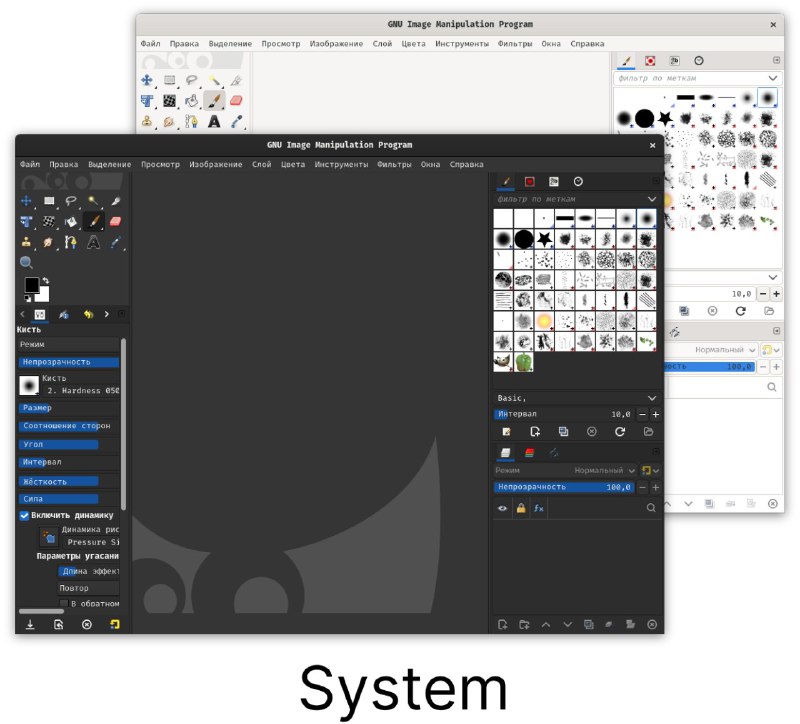Open Справка menu in light window
The height and width of the screenshot is (724, 800).
click(587, 44)
